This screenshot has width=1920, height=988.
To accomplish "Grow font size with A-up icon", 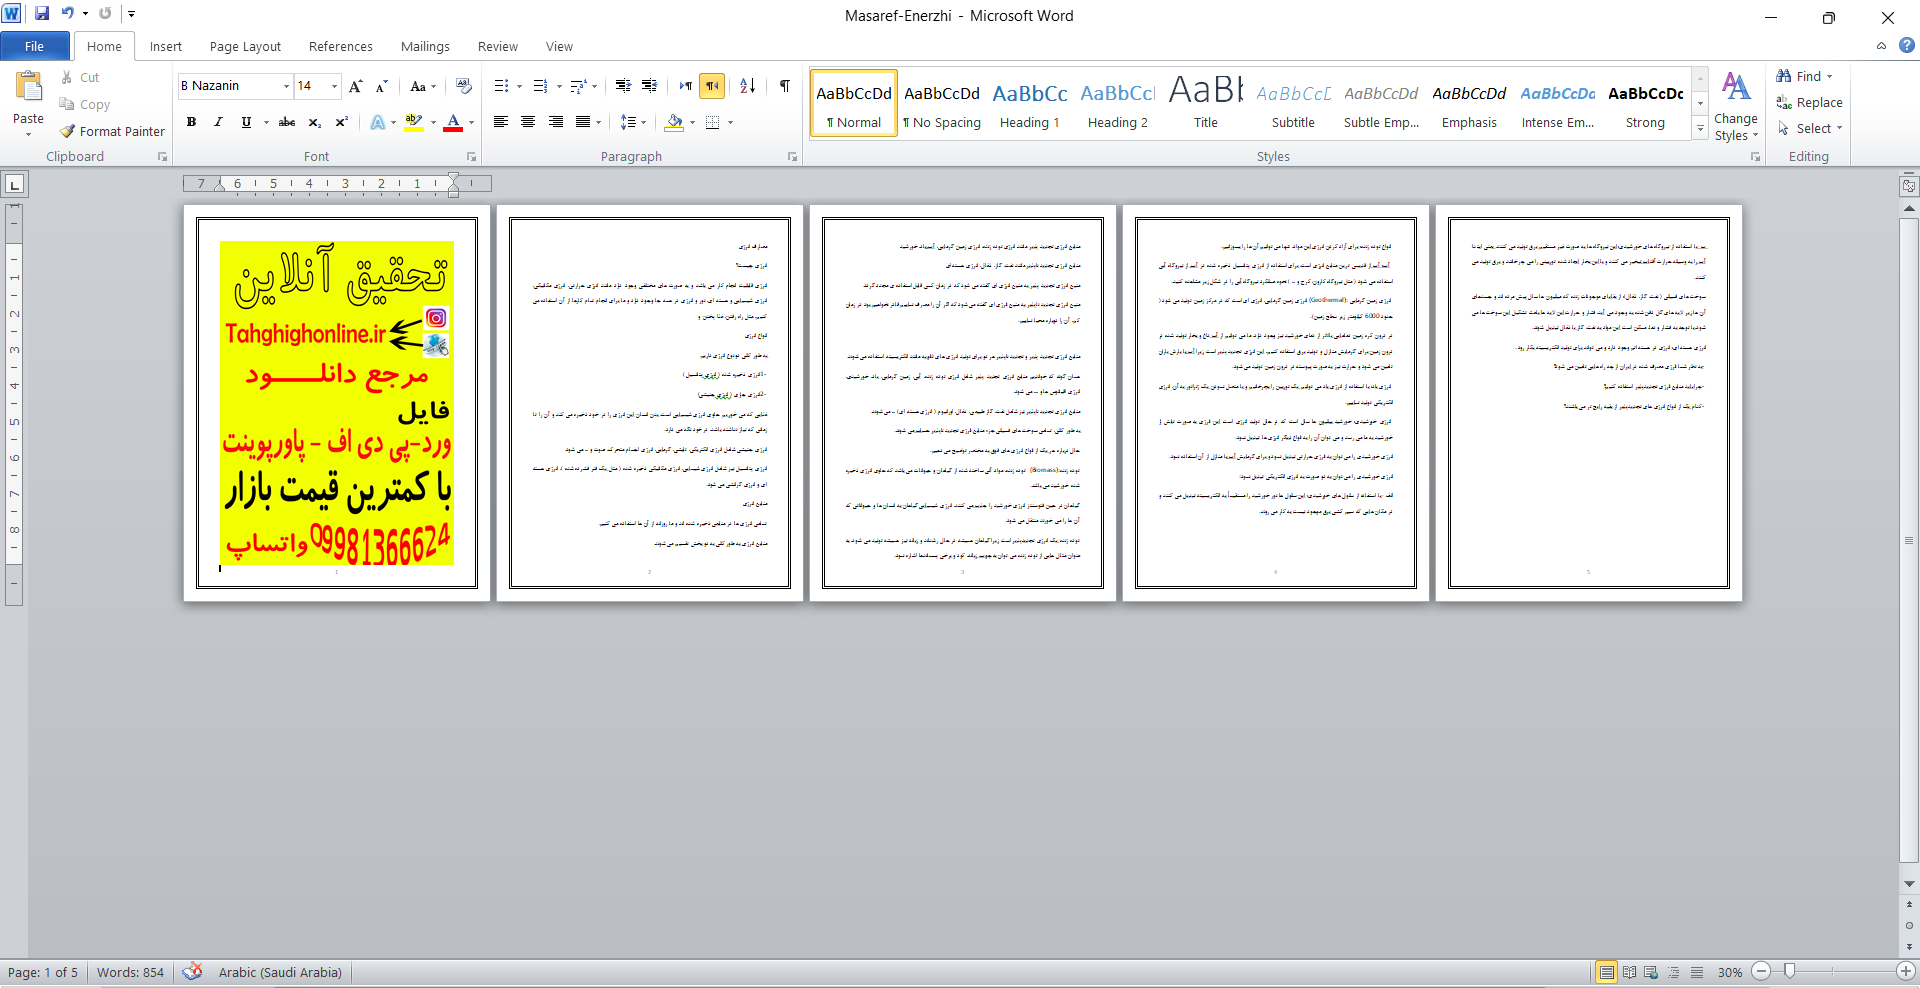I will point(356,86).
